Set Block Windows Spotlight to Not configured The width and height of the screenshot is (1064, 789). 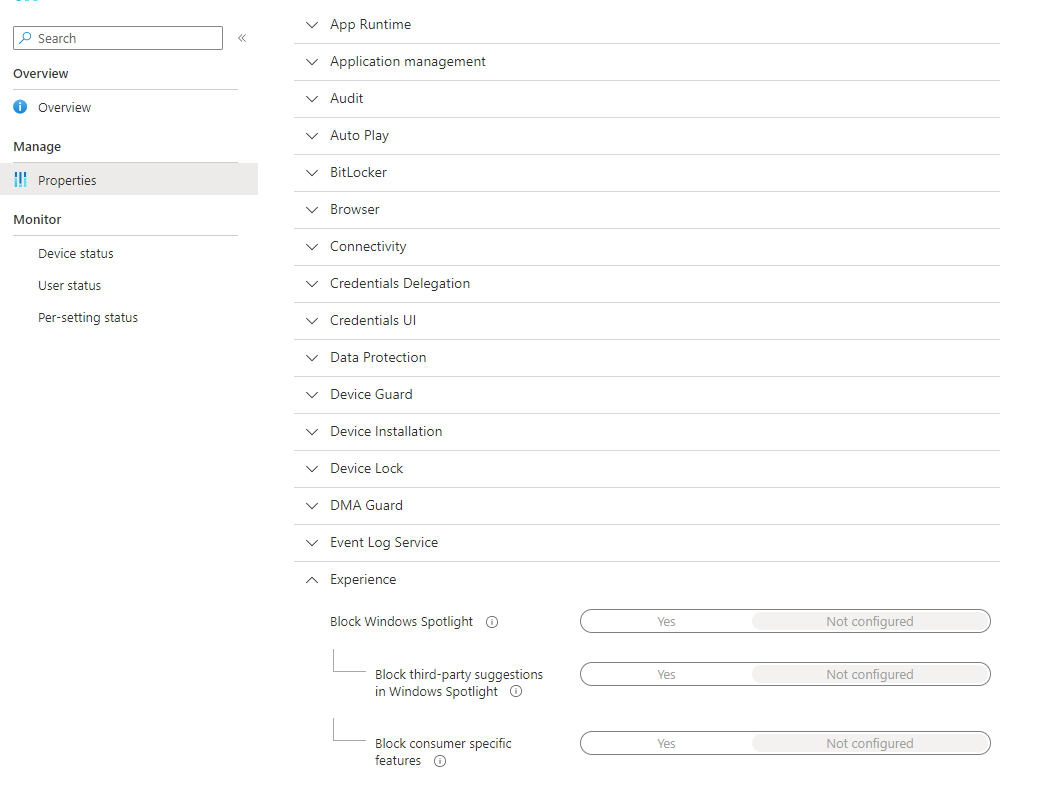[869, 622]
